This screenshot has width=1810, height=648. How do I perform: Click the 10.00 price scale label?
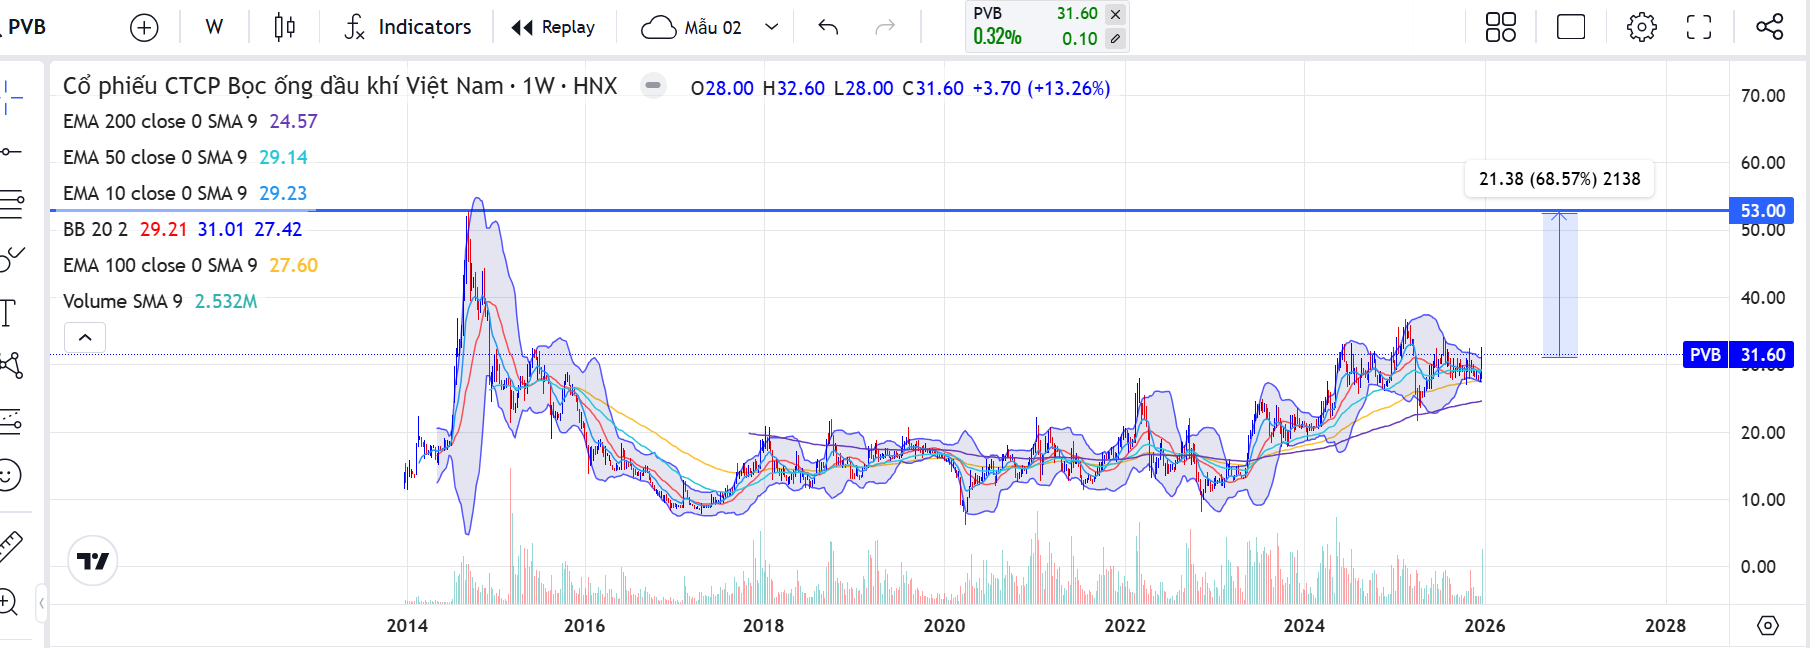(1762, 500)
